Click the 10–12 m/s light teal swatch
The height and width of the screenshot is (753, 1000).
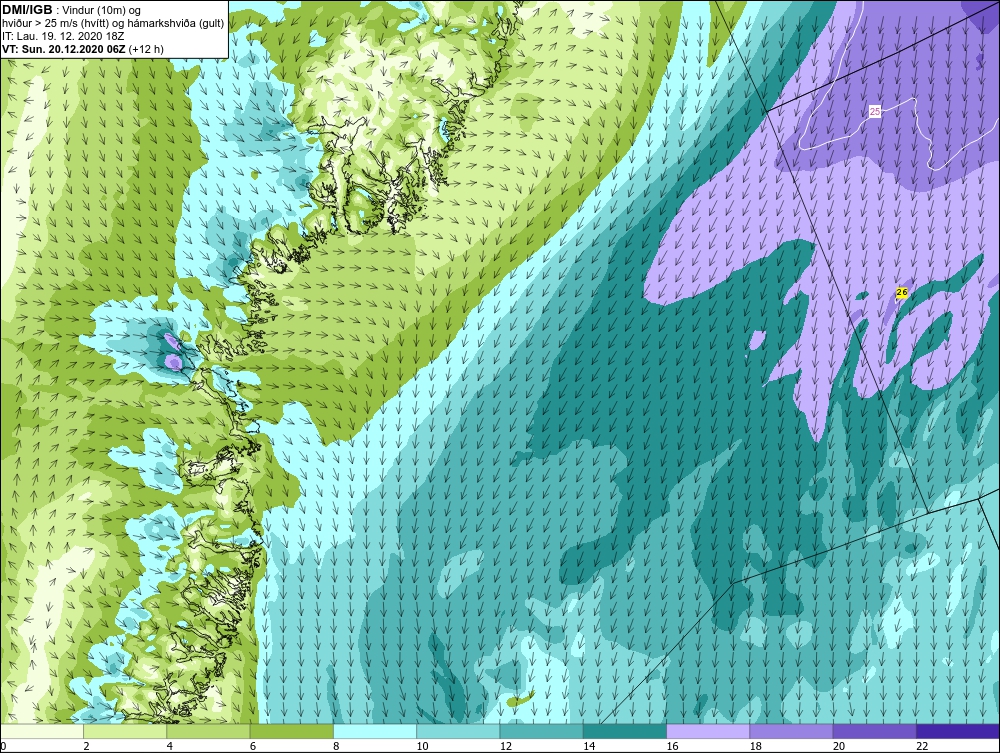pos(458,731)
